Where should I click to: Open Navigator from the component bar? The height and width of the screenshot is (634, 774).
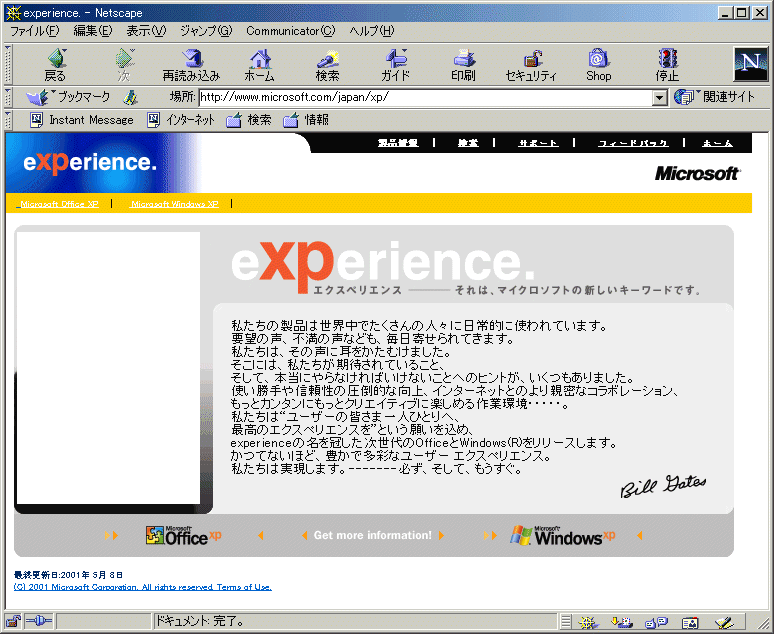pyautogui.click(x=587, y=622)
